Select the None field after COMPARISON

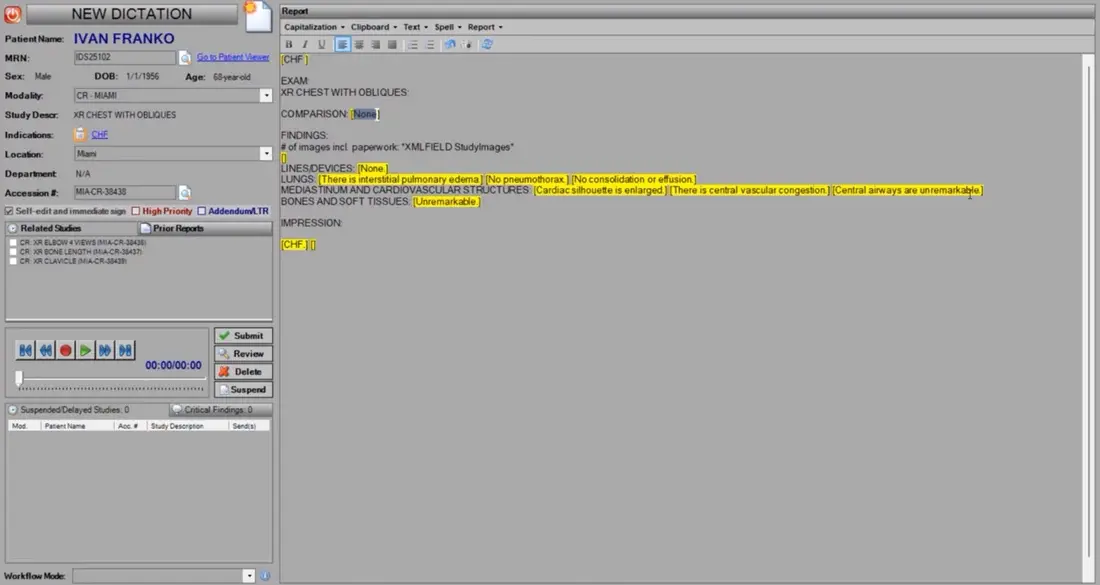click(x=365, y=114)
